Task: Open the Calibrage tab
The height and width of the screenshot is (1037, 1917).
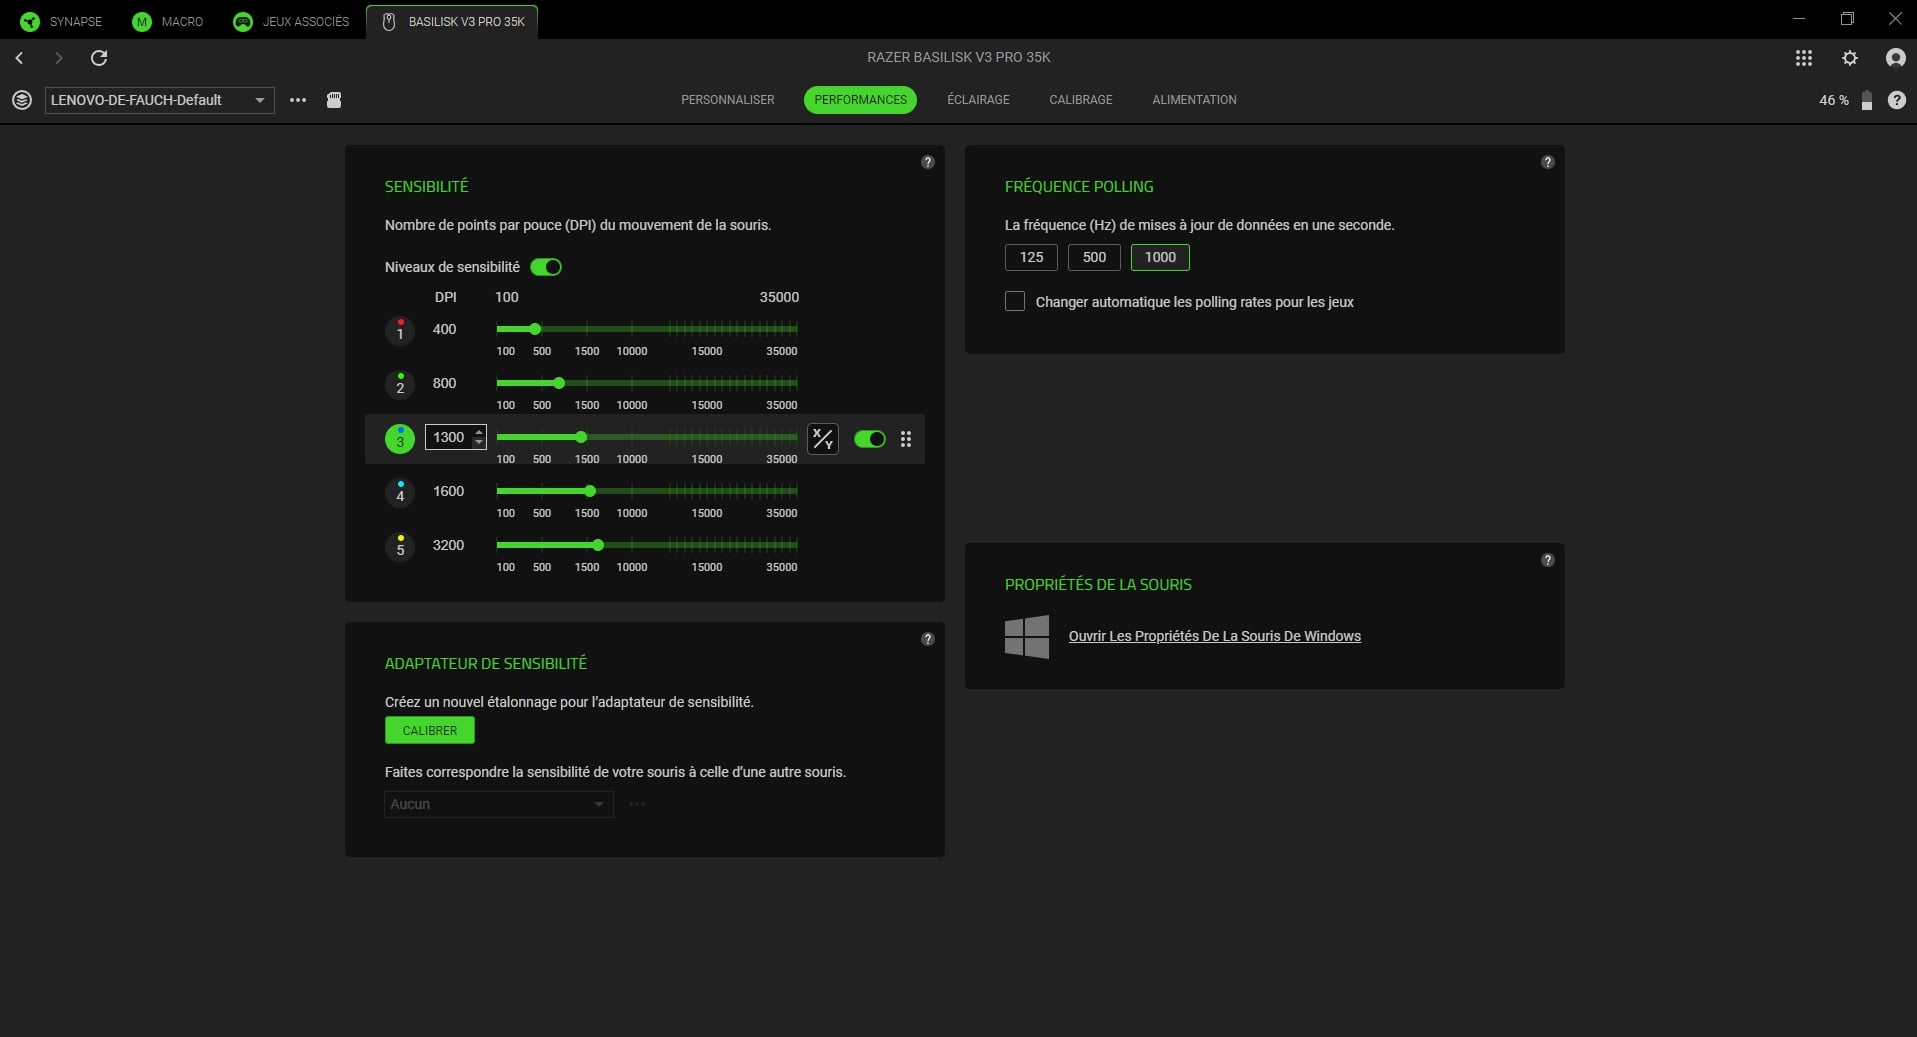Action: pyautogui.click(x=1080, y=99)
